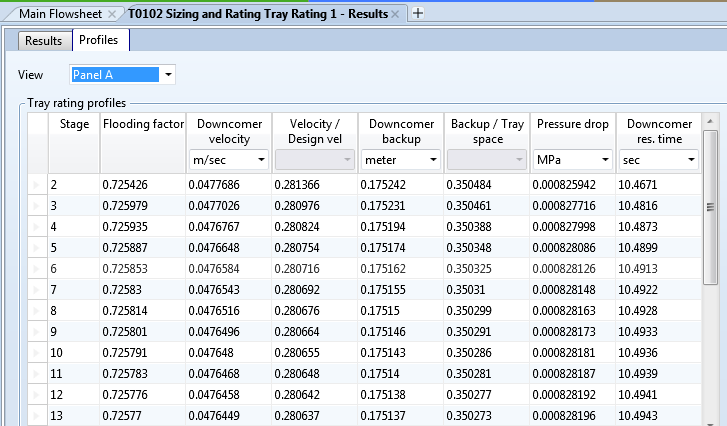Select pressure drop cell 0.000828086
Viewport: 727px width, 426px height.
click(x=573, y=248)
